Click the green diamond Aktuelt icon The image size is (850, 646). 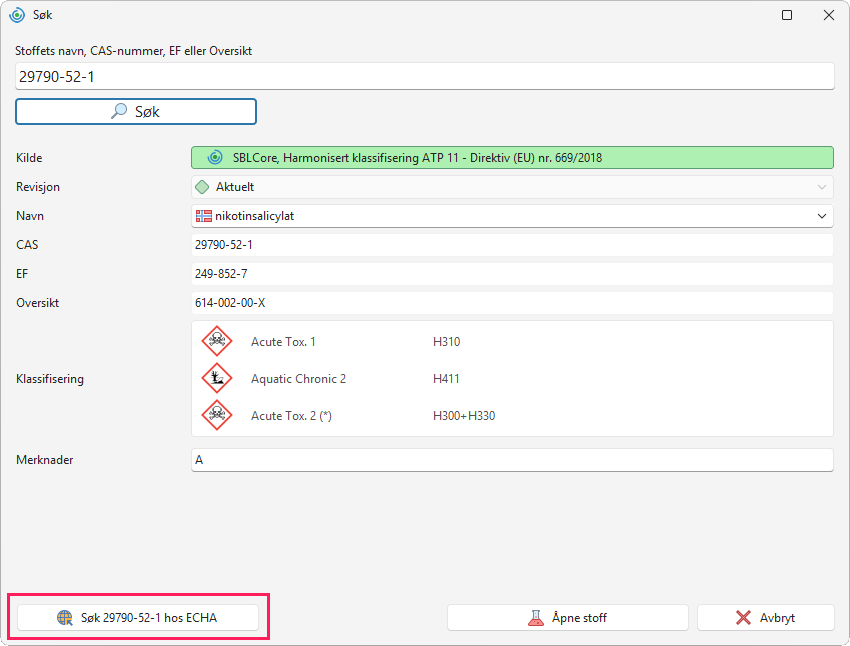pyautogui.click(x=202, y=187)
